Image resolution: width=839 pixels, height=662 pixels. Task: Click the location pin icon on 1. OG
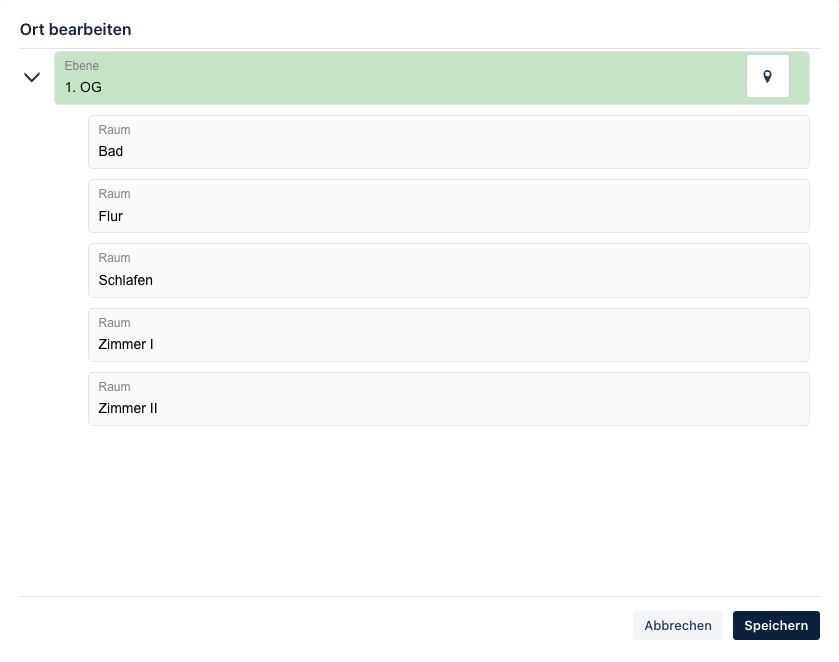(x=767, y=77)
